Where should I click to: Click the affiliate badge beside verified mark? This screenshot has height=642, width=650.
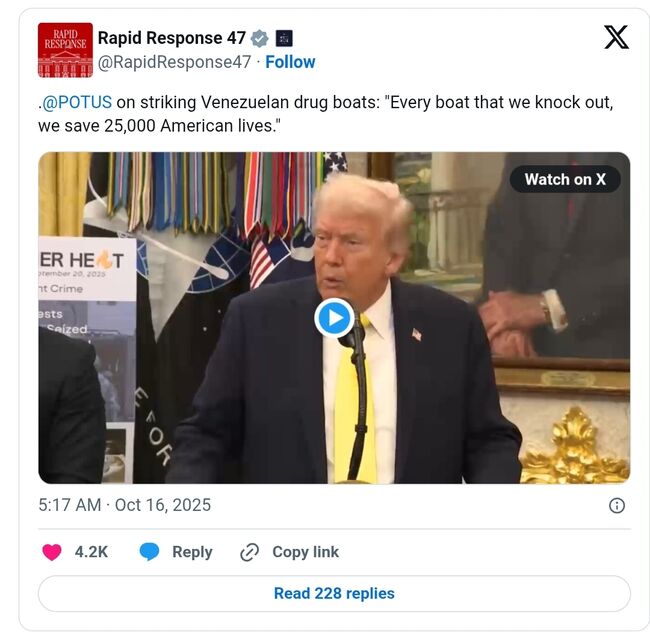coord(284,39)
